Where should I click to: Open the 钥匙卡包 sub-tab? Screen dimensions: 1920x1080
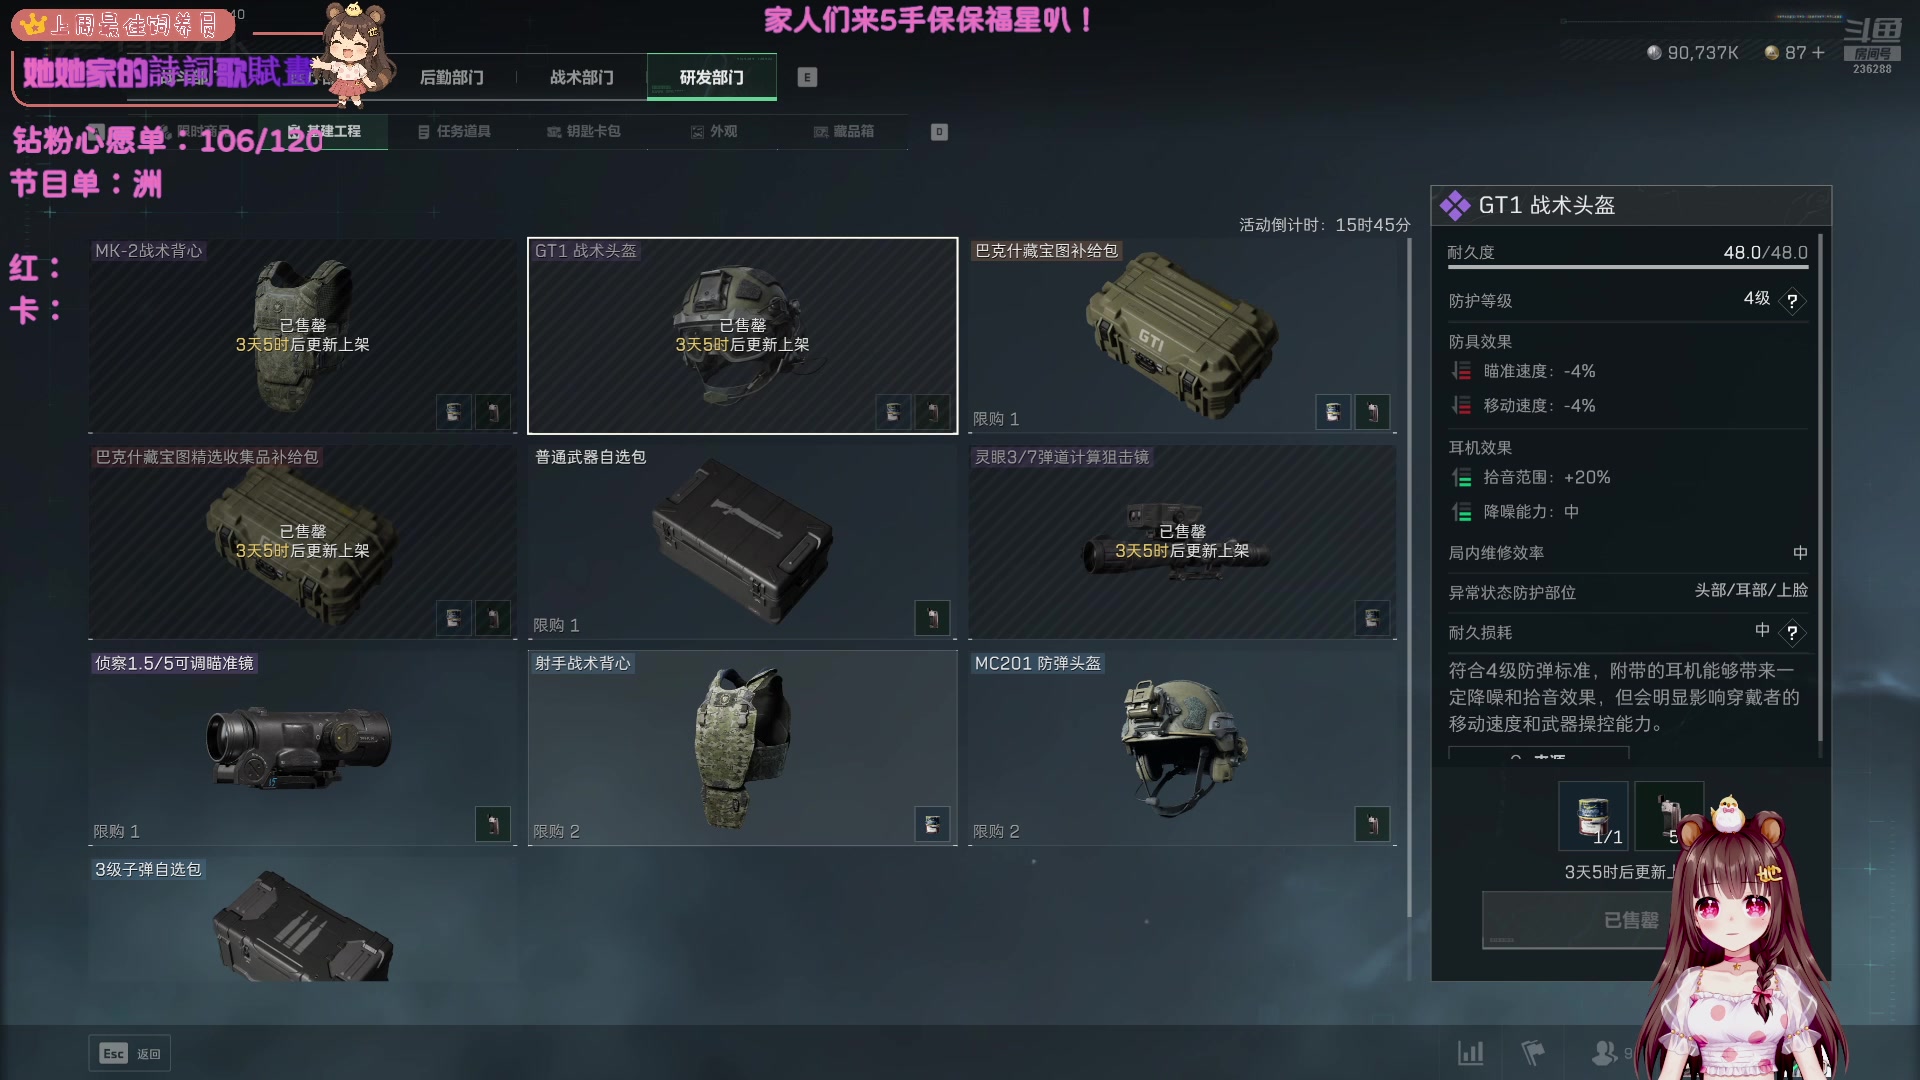tap(584, 131)
